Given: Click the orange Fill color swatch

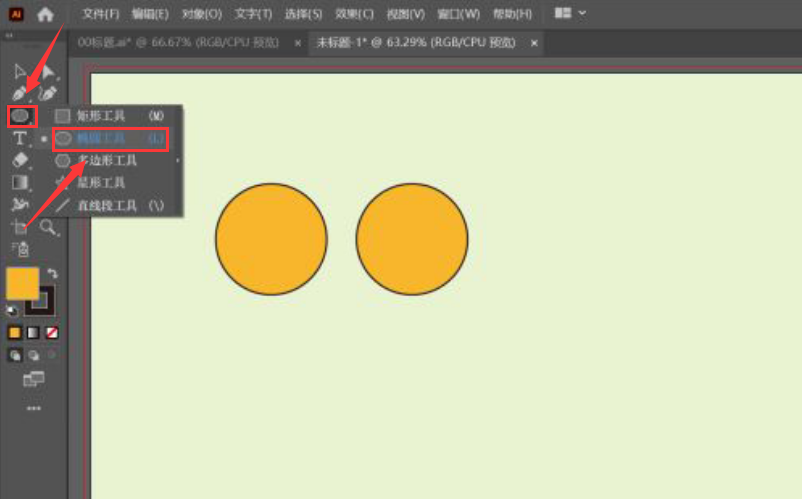Looking at the screenshot, I should [x=22, y=283].
